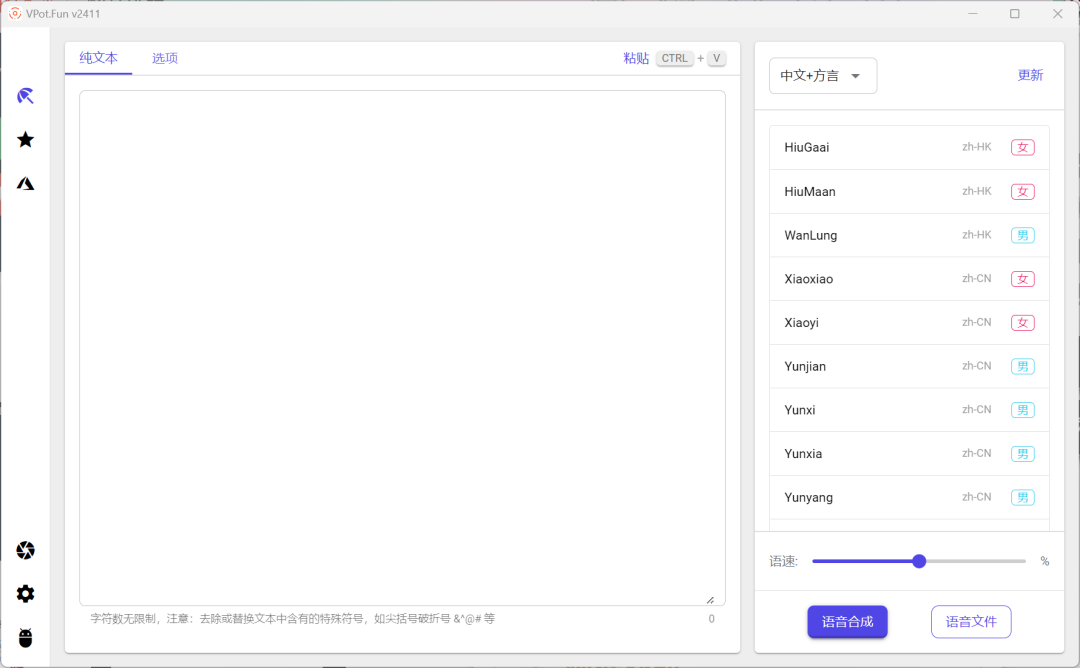Minimize the VPot.Fun window

click(x=973, y=14)
